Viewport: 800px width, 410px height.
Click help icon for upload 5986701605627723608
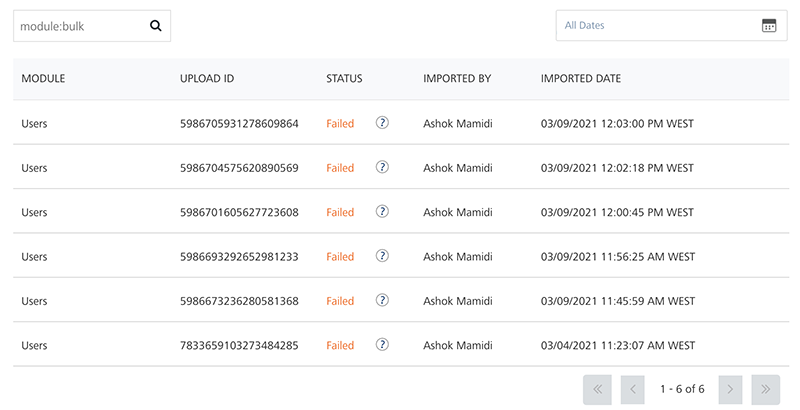pos(382,212)
